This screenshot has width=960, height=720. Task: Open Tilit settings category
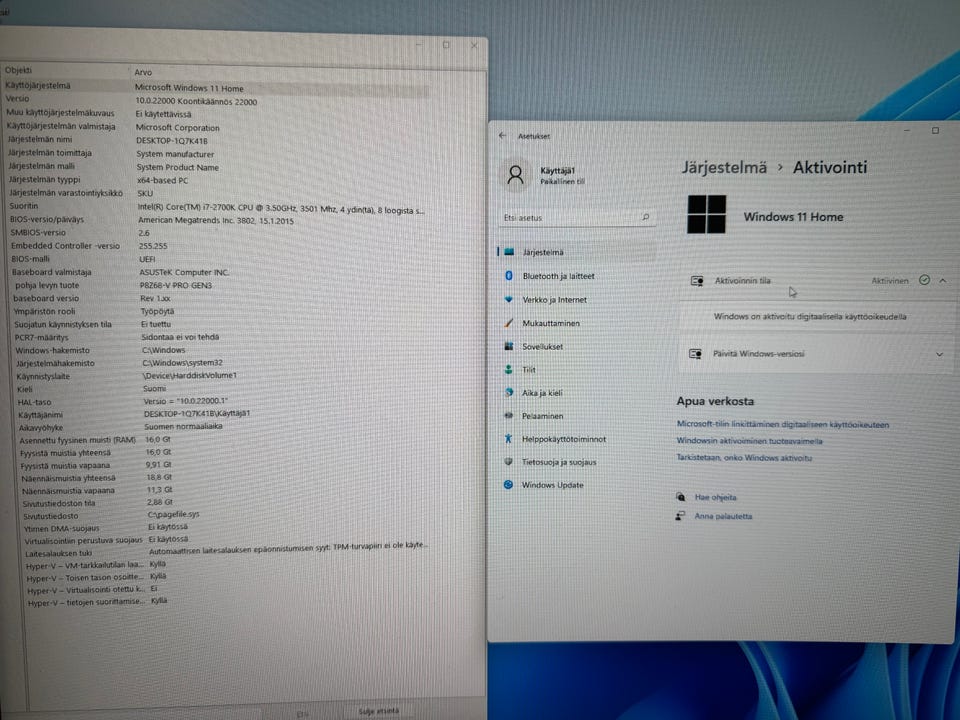tap(577, 369)
